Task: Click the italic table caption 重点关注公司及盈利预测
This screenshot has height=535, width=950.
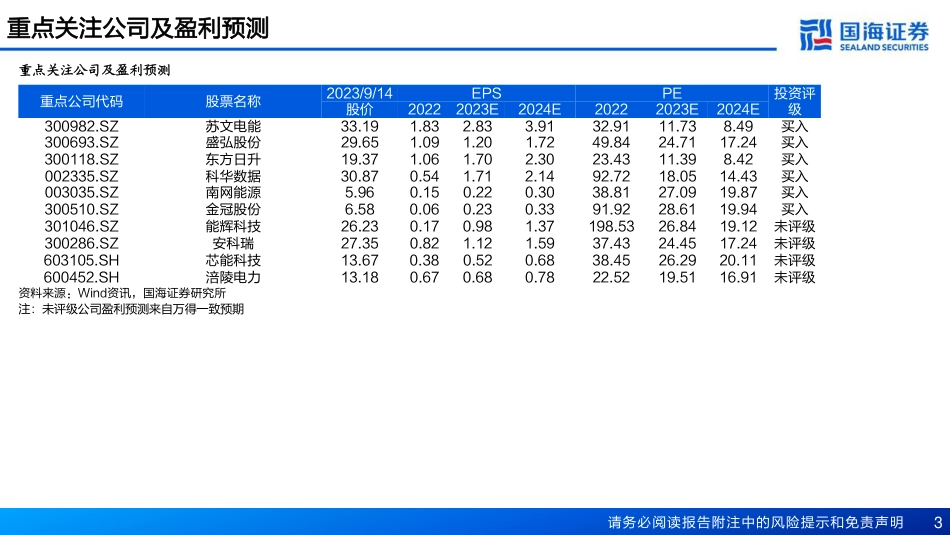Action: pos(95,70)
